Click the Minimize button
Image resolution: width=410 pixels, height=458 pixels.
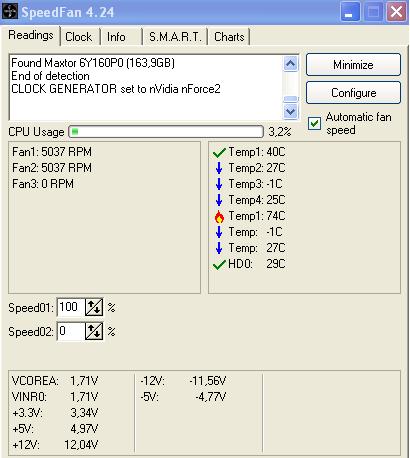pyautogui.click(x=353, y=65)
